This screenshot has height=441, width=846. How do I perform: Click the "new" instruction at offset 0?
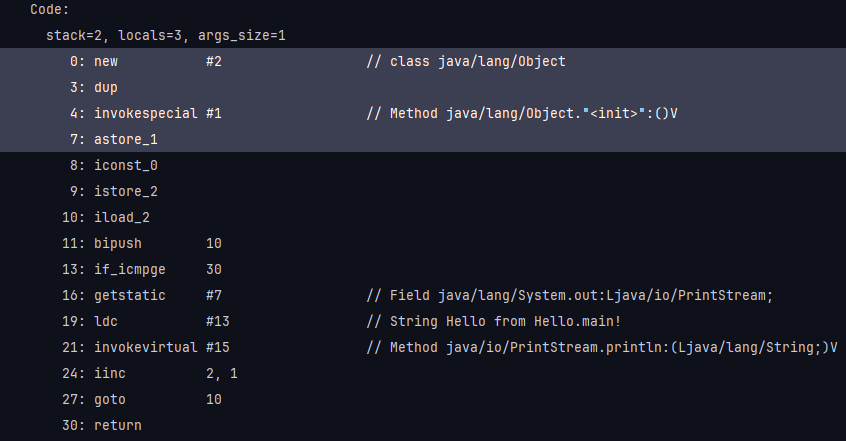tap(106, 62)
